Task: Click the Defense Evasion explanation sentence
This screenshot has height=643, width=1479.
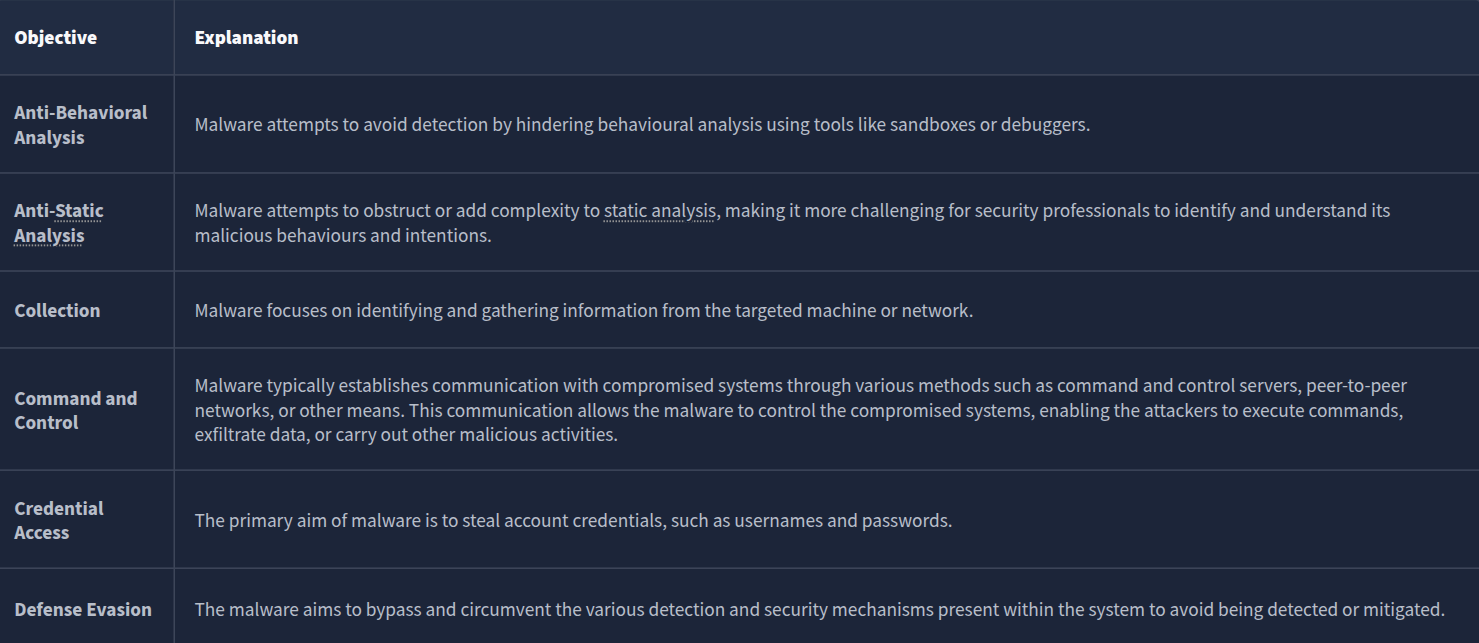Action: 819,609
